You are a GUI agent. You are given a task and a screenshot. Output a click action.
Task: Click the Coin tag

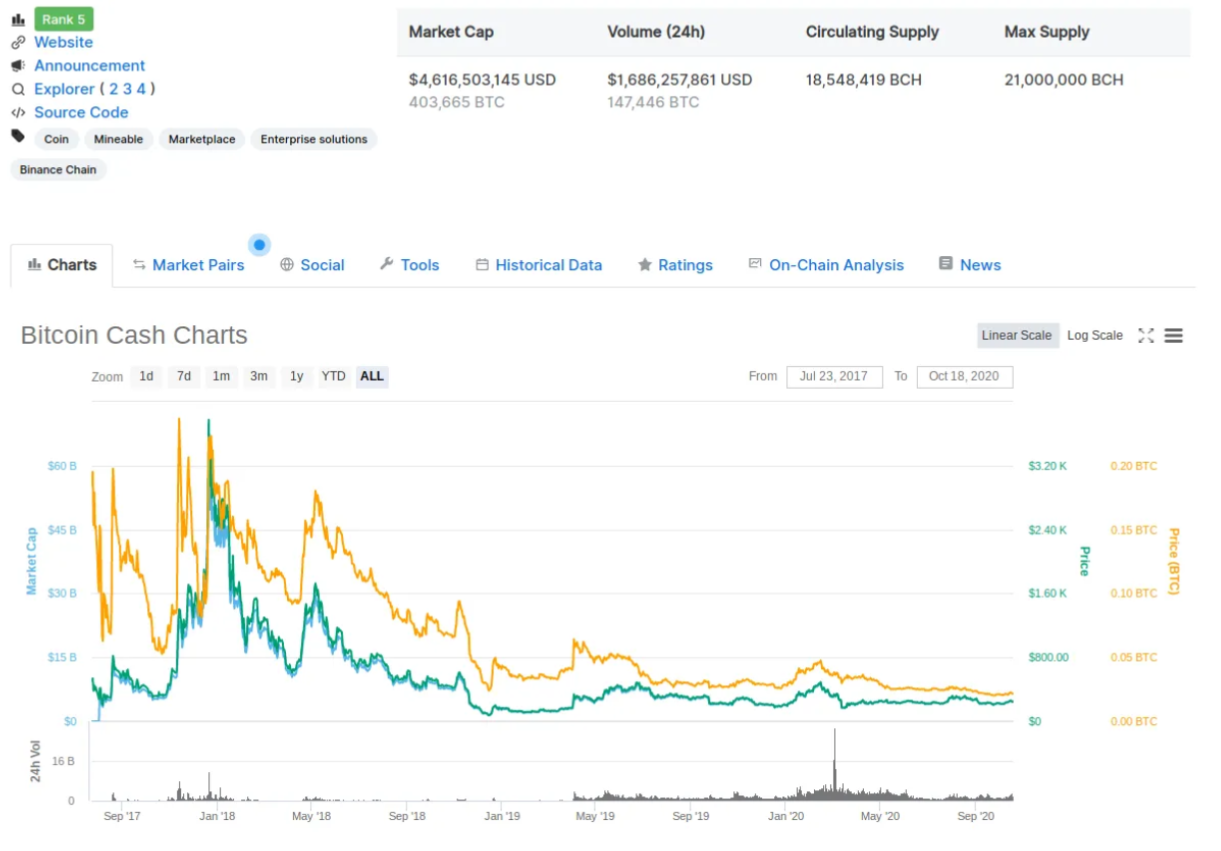[x=57, y=139]
